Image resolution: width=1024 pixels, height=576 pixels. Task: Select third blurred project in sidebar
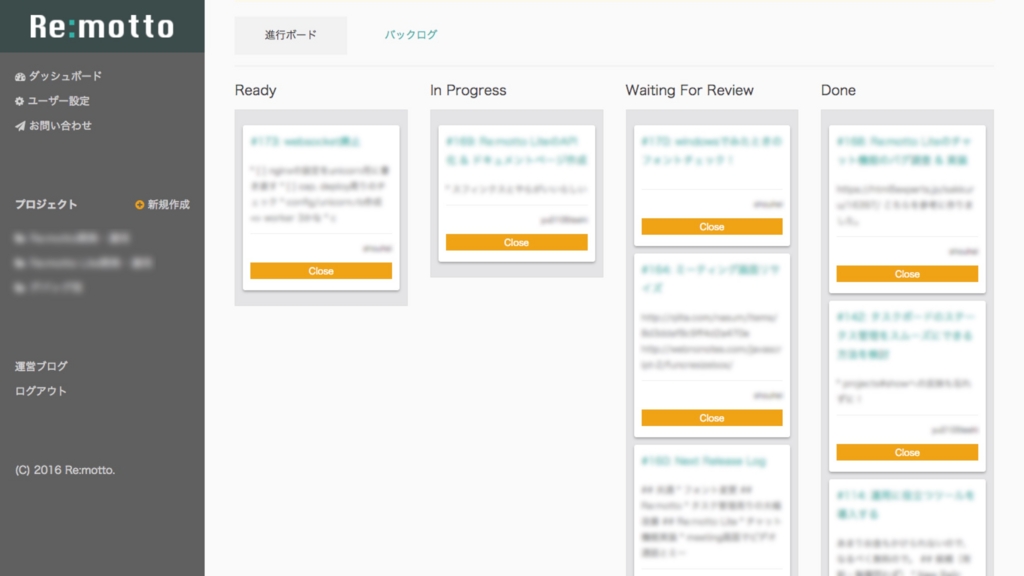click(49, 287)
